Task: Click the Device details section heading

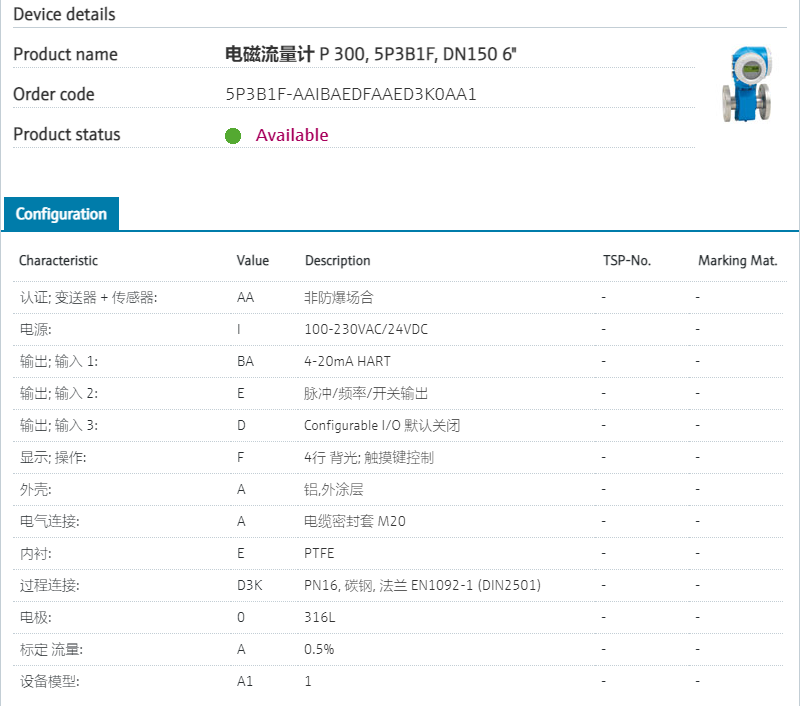Action: coord(64,15)
